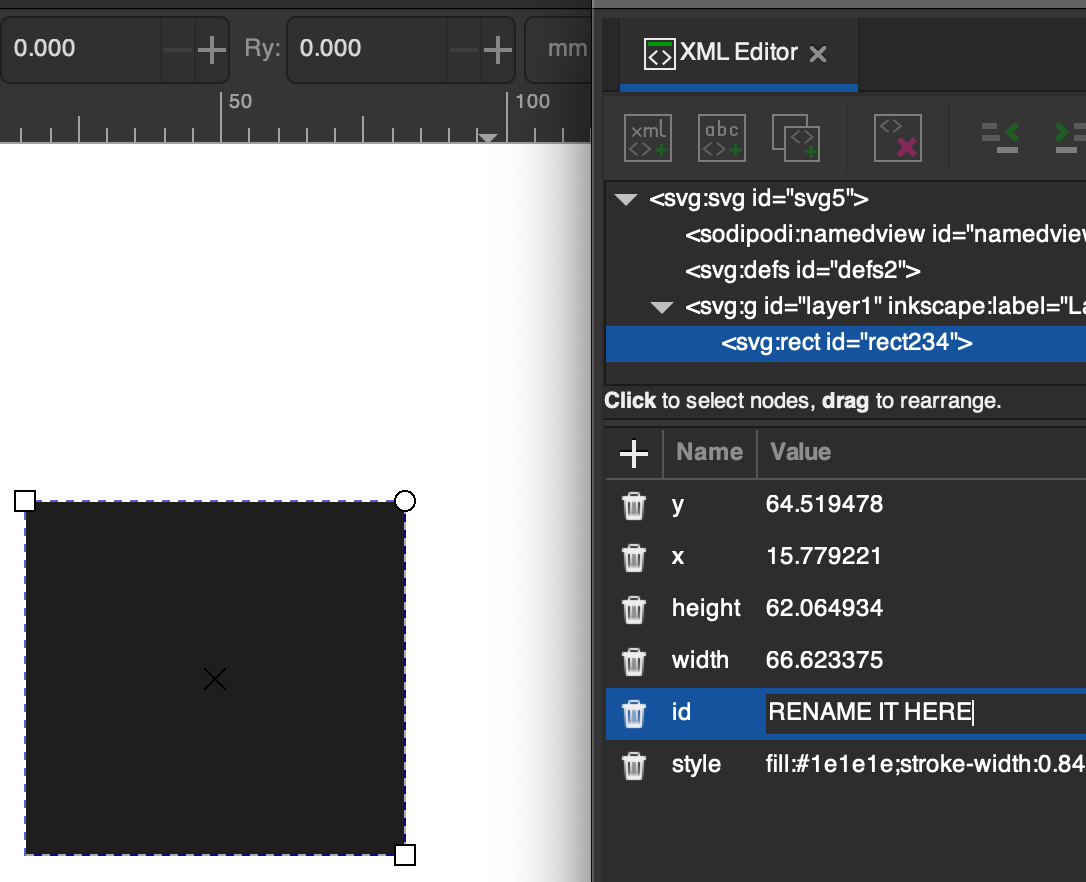This screenshot has height=882, width=1086.
Task: Click the duplicate node icon
Action: 796,138
